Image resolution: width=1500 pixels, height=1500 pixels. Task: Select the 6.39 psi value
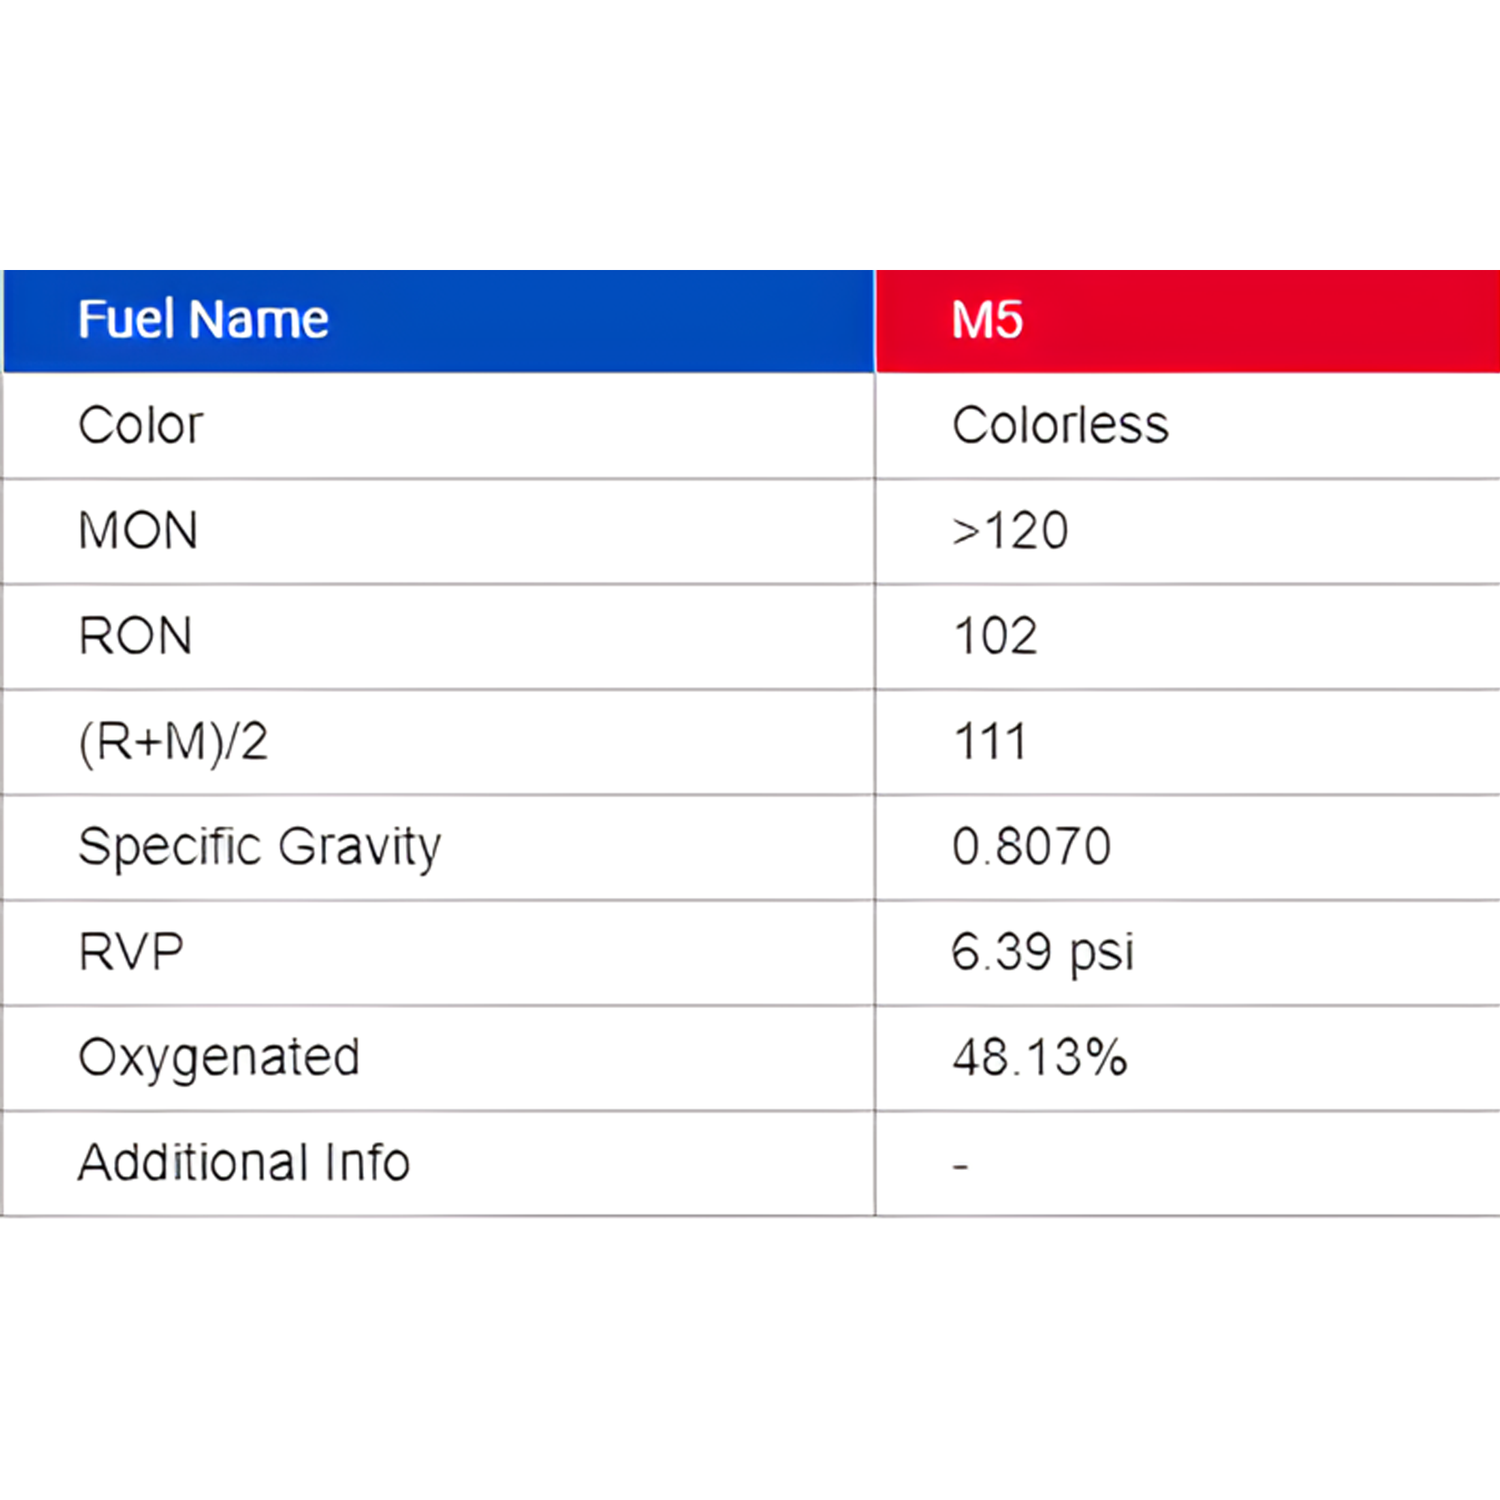coord(1043,953)
